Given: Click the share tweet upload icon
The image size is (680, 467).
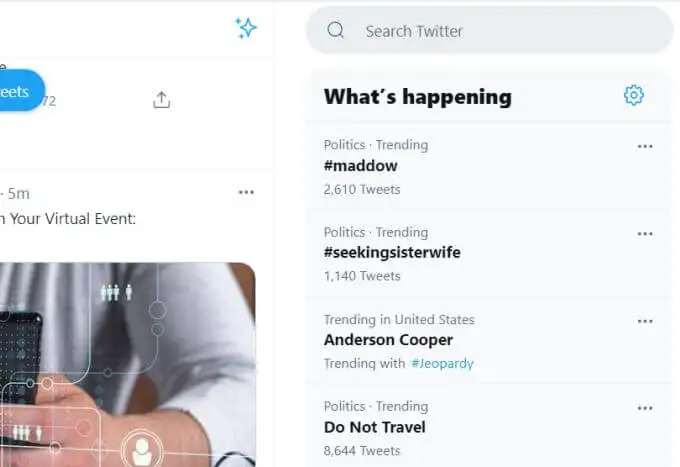Looking at the screenshot, I should click(161, 100).
